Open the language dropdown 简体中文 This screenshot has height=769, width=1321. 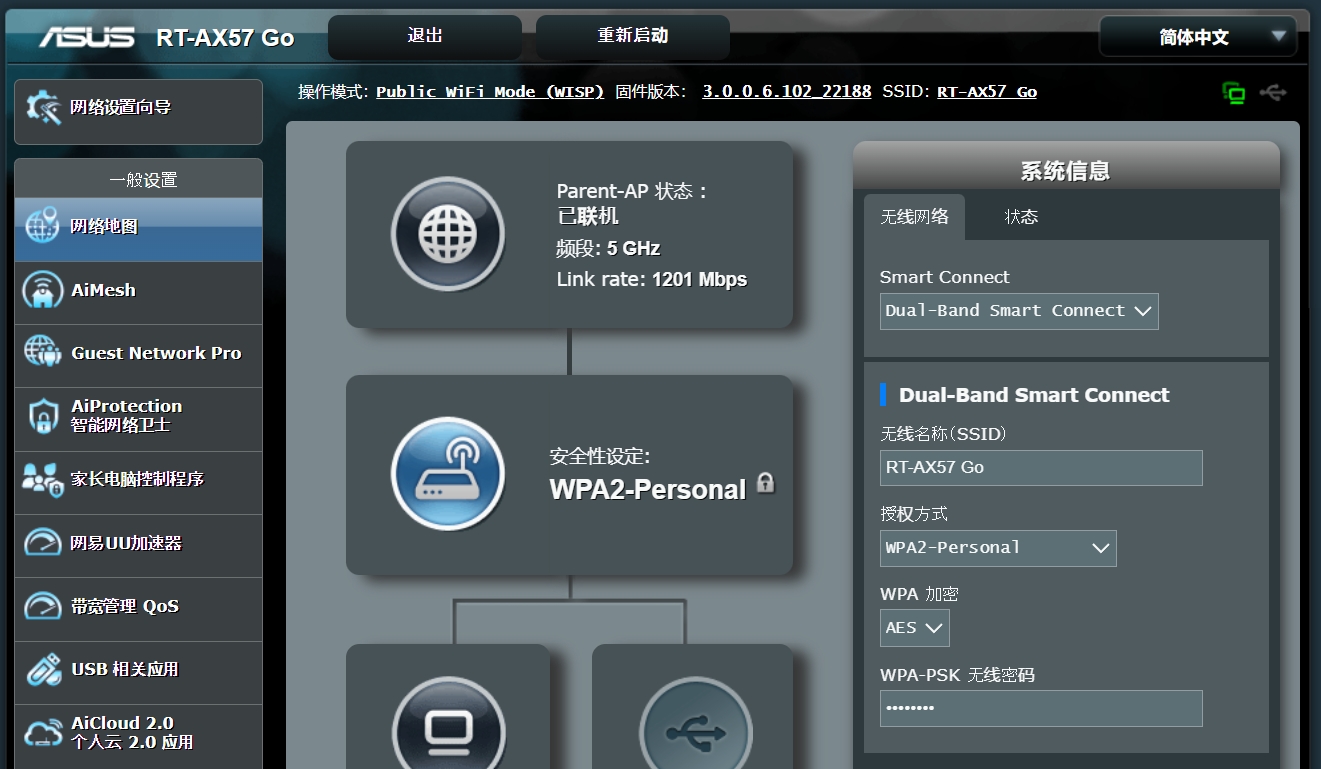(1198, 37)
